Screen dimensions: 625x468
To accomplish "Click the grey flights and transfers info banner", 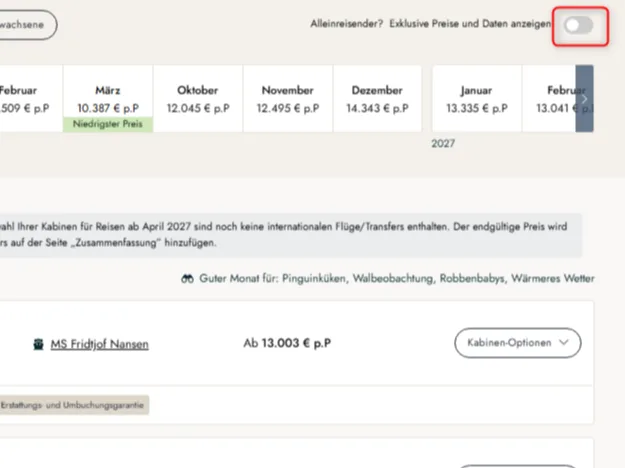I will [290, 233].
